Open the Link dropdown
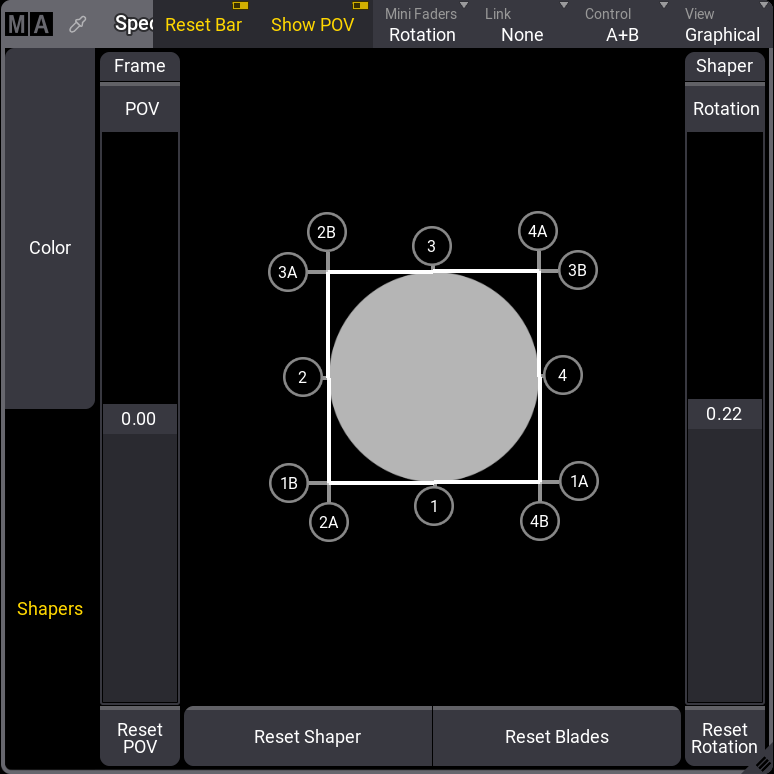This screenshot has width=774, height=774. tap(522, 24)
